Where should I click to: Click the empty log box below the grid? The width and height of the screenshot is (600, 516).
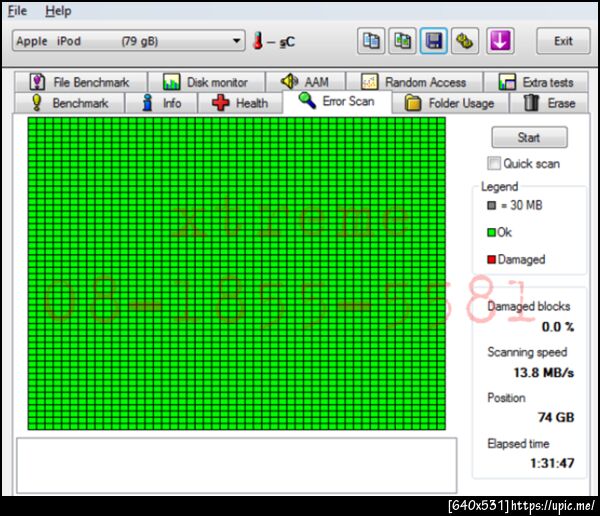[236, 465]
